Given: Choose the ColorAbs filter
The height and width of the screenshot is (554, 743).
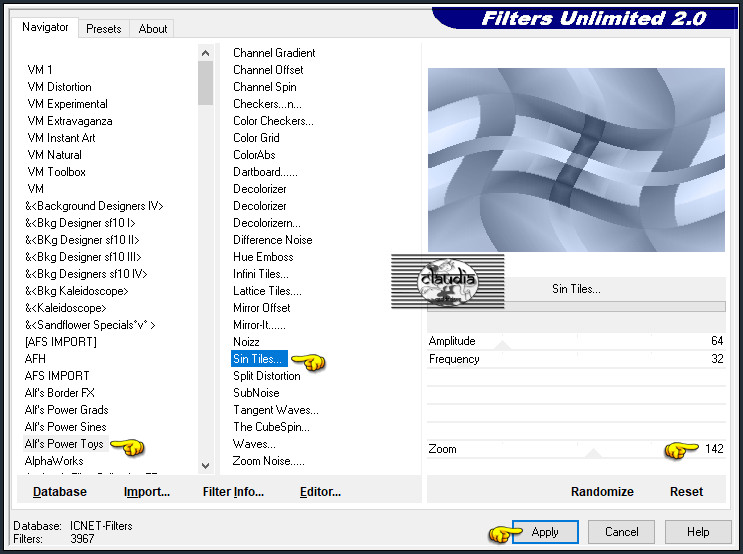Looking at the screenshot, I should [254, 155].
